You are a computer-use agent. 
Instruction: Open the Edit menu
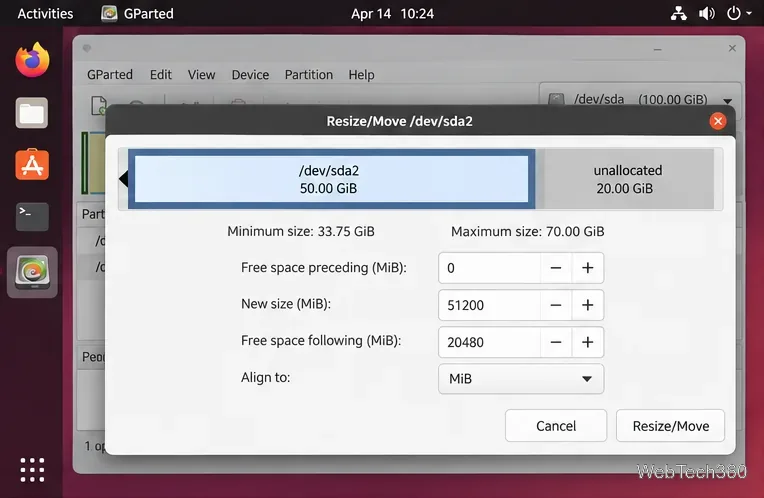click(x=161, y=75)
